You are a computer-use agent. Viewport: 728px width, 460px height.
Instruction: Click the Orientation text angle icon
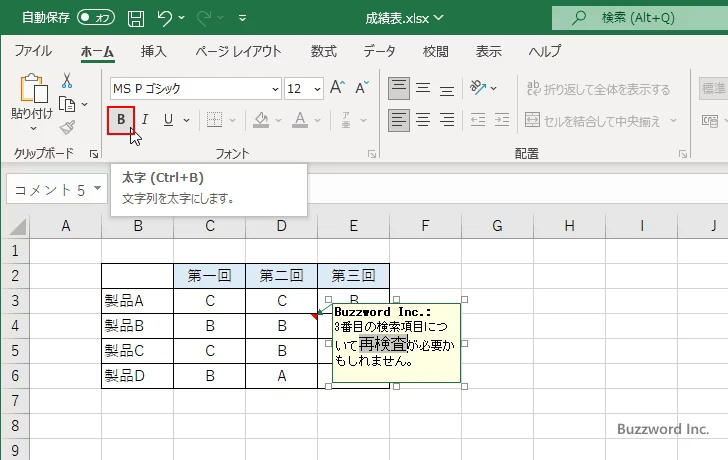(x=478, y=87)
